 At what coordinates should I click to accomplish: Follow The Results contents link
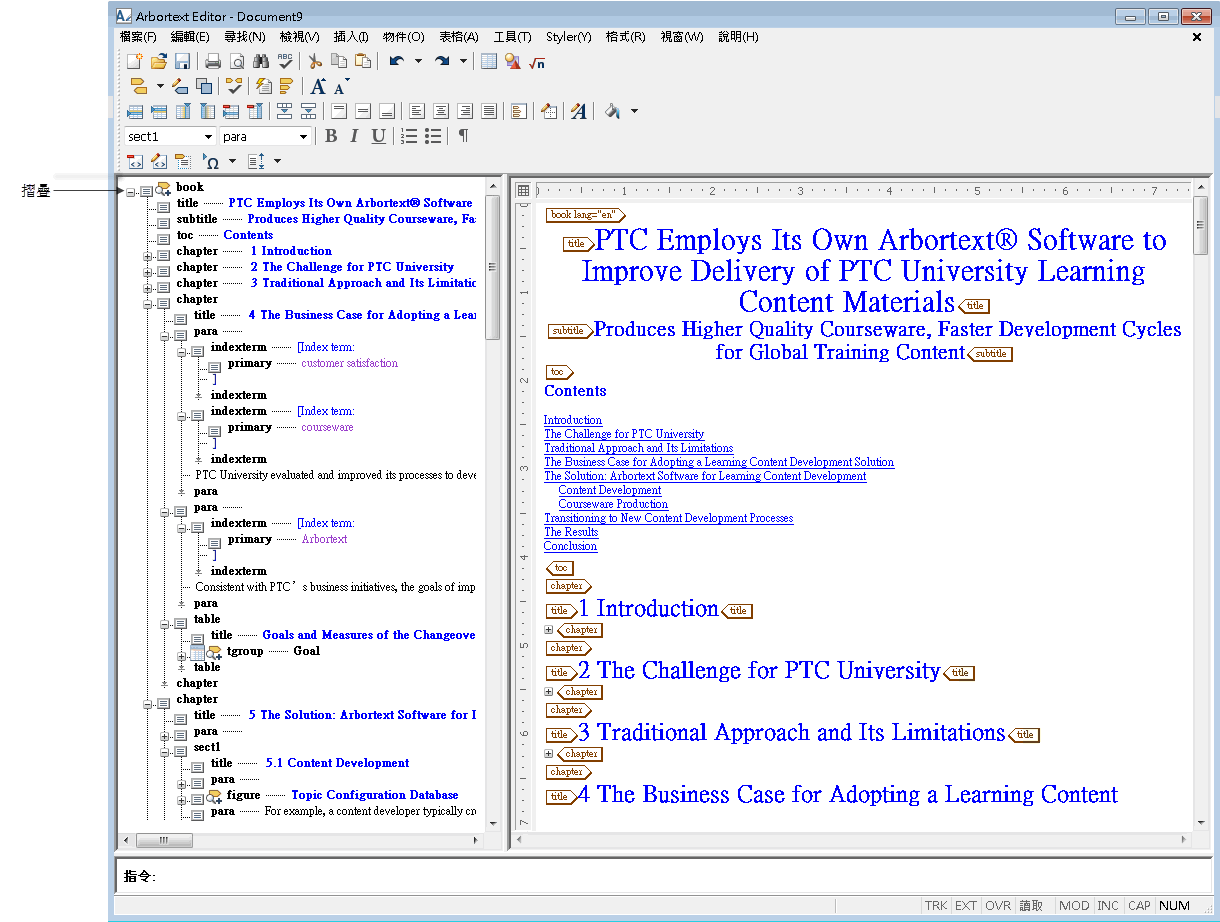(x=571, y=532)
